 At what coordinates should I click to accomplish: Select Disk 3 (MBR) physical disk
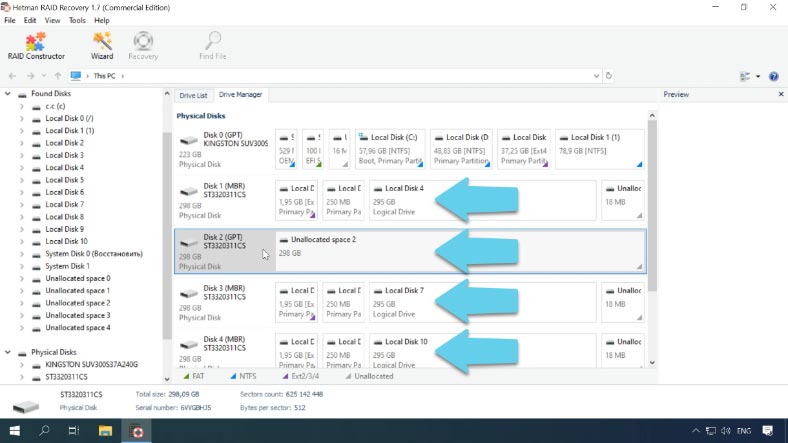[224, 303]
